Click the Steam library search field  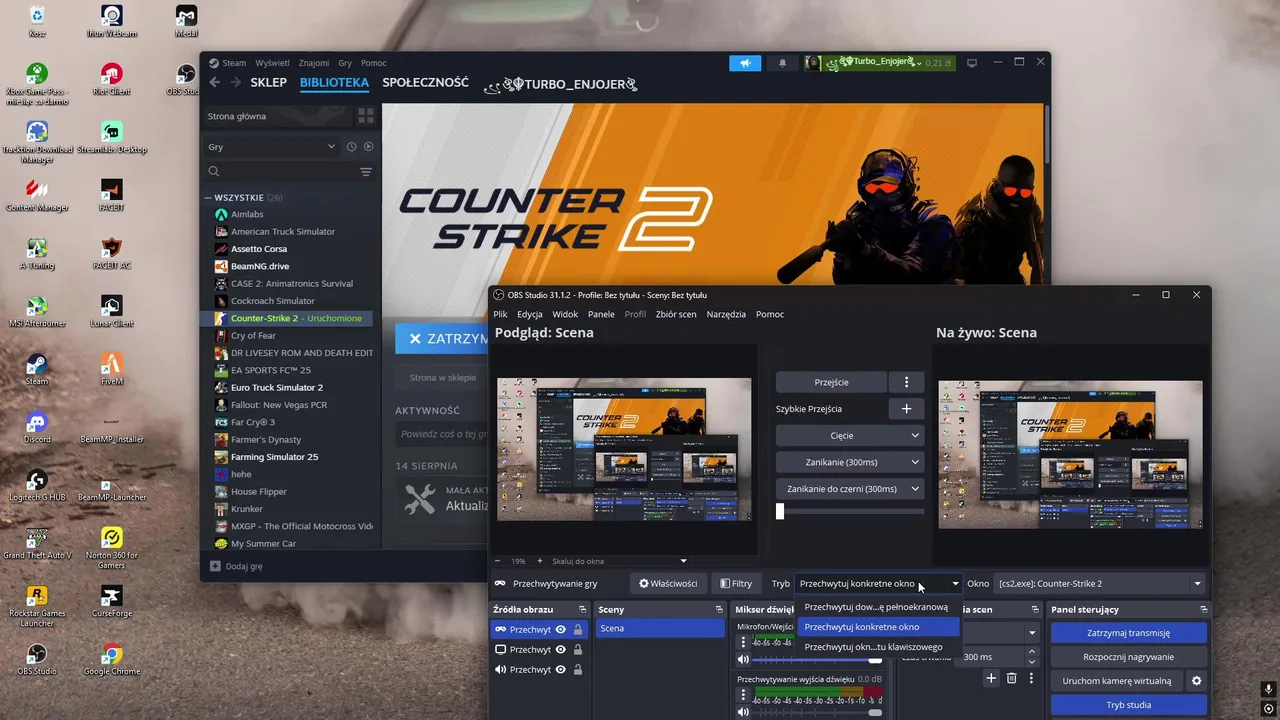(x=282, y=172)
